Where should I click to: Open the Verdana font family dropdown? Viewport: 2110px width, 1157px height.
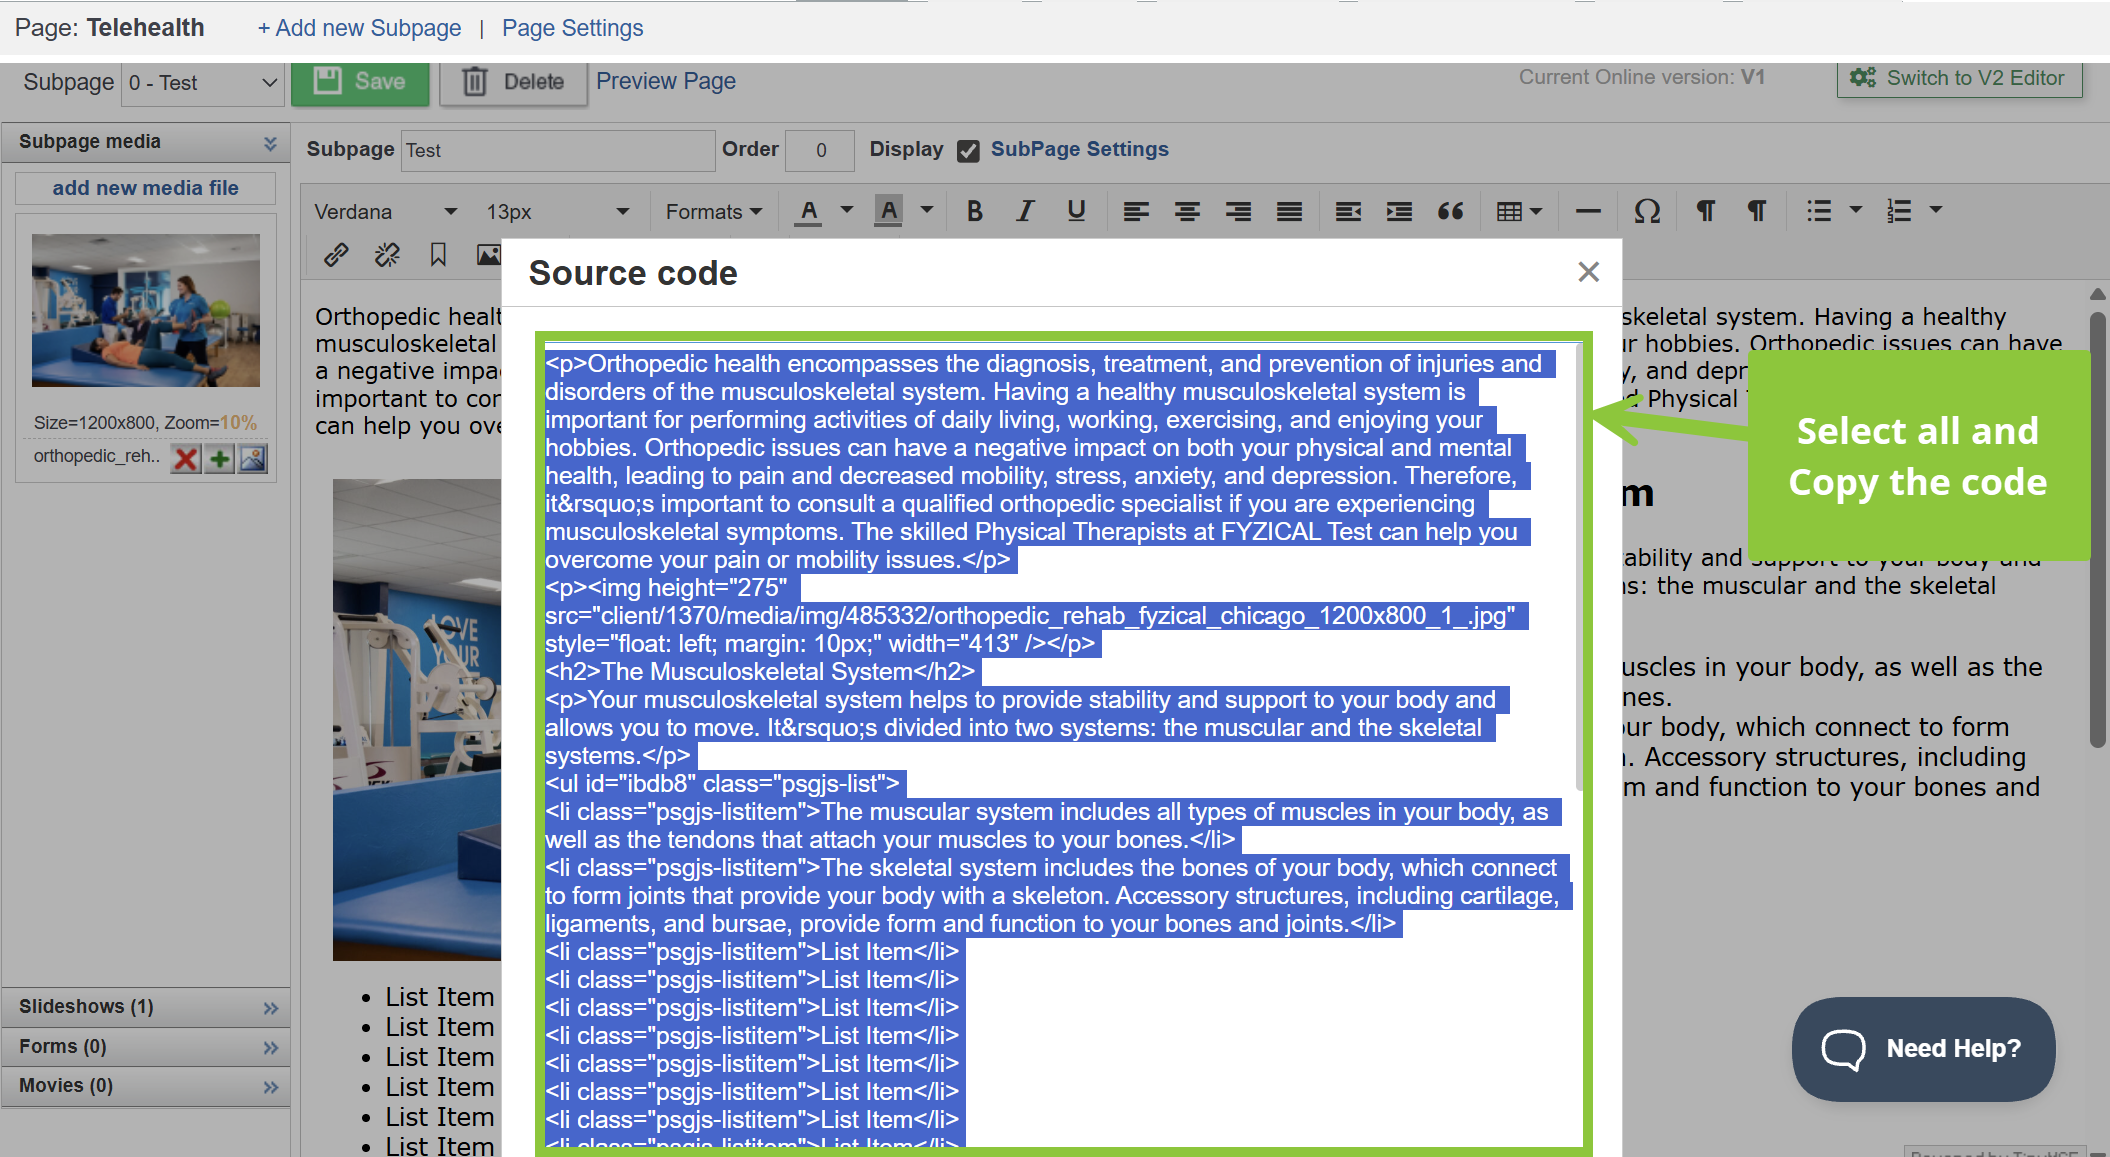385,211
